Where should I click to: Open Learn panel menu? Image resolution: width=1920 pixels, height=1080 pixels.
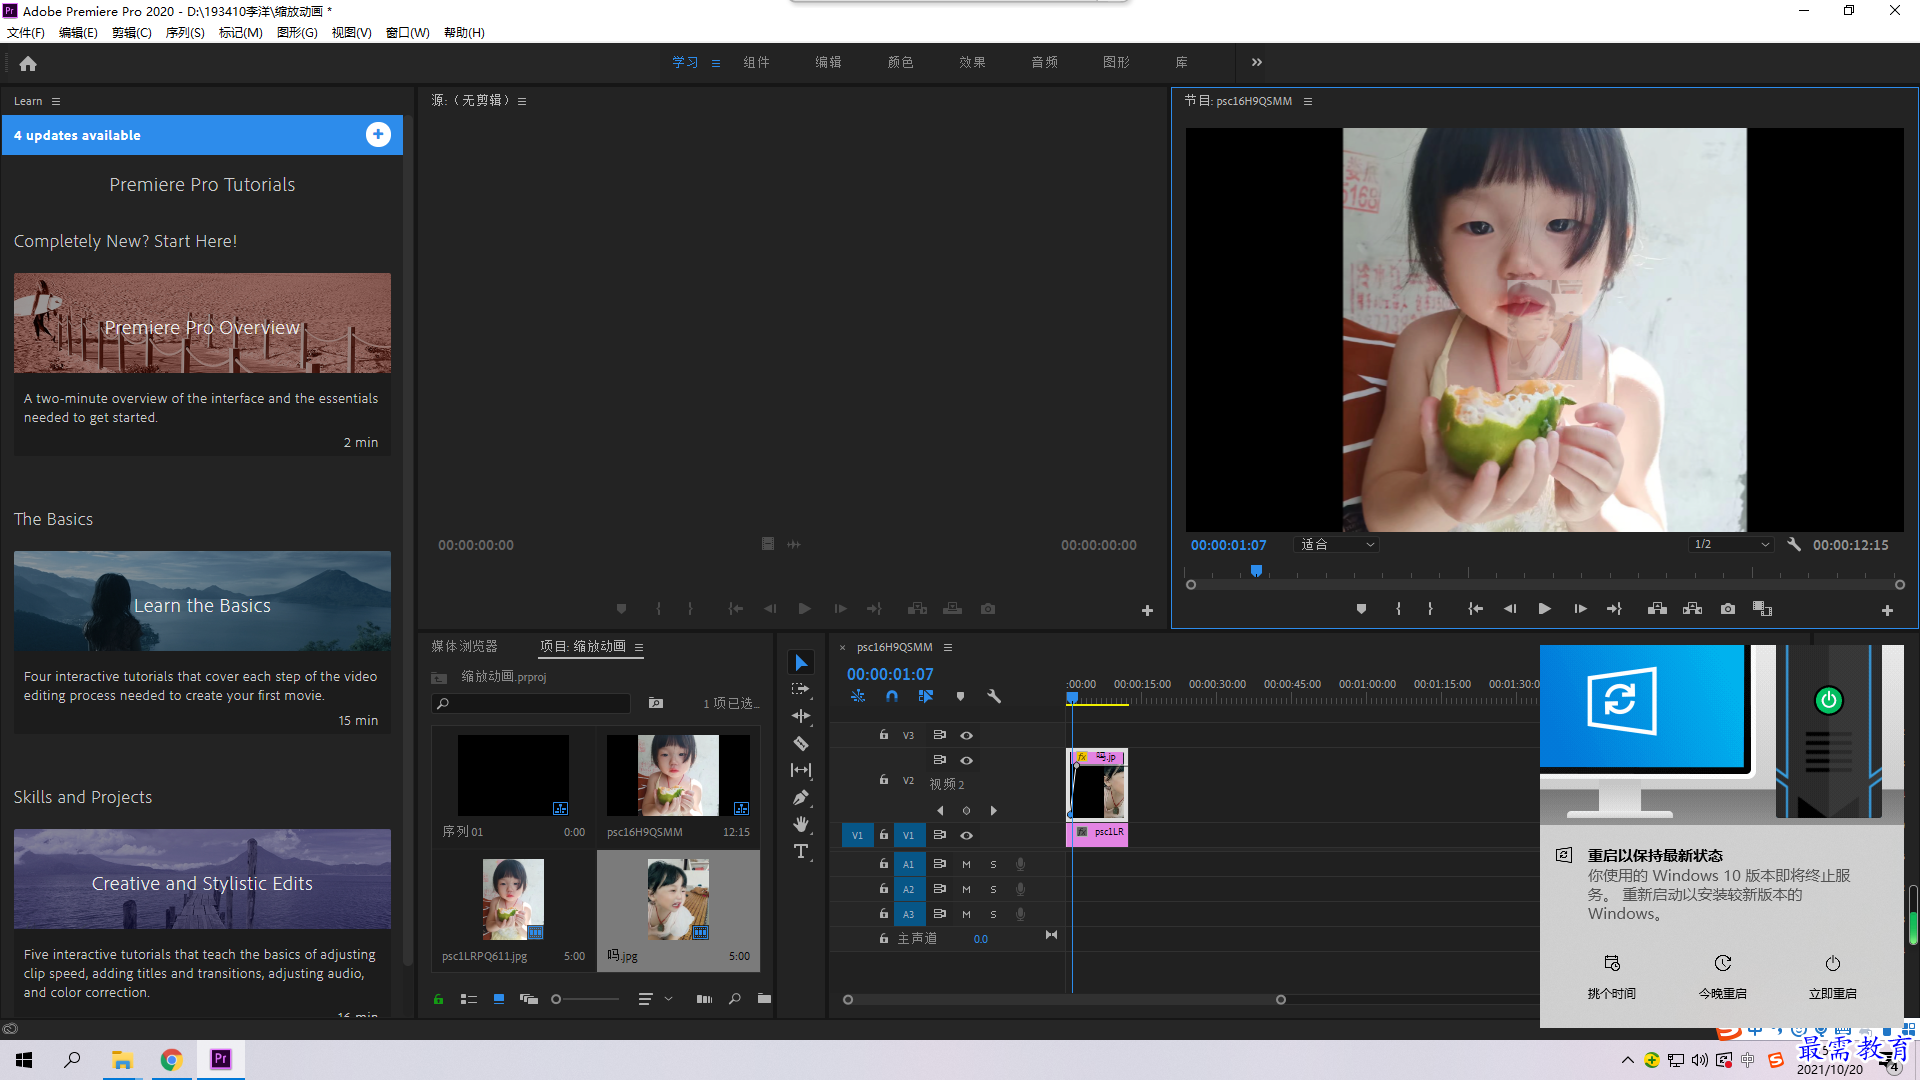[x=56, y=101]
